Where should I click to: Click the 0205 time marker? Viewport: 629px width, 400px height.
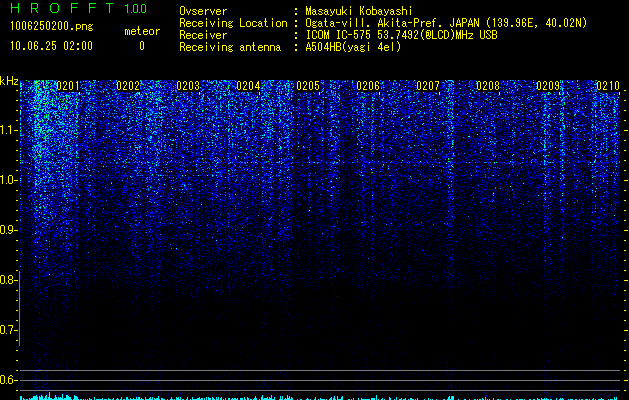[x=308, y=86]
